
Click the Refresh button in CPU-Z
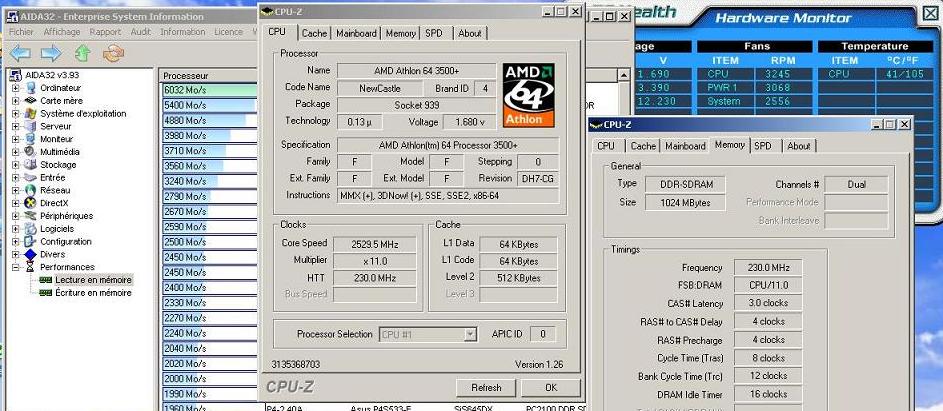click(x=486, y=387)
